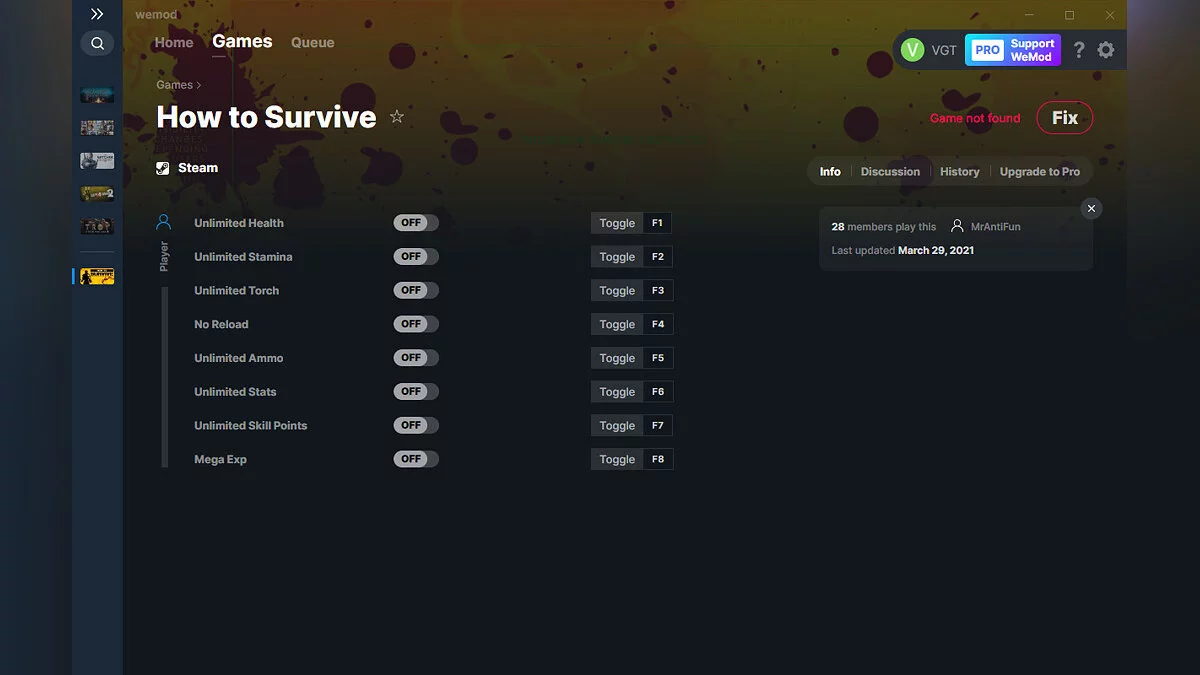Enable the No Reload switch
This screenshot has height=675, width=1200.
click(x=415, y=324)
